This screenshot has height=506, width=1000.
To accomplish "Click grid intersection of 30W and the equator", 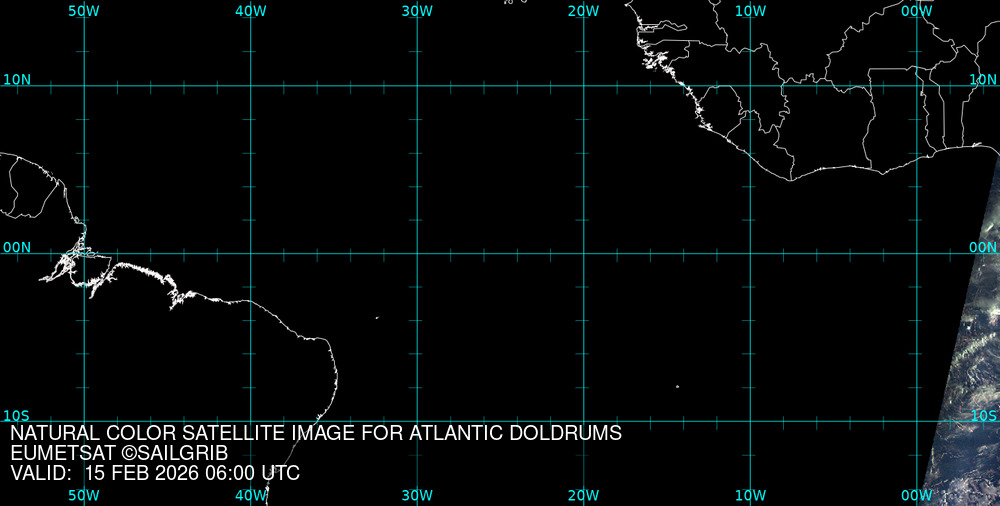I will coord(417,253).
